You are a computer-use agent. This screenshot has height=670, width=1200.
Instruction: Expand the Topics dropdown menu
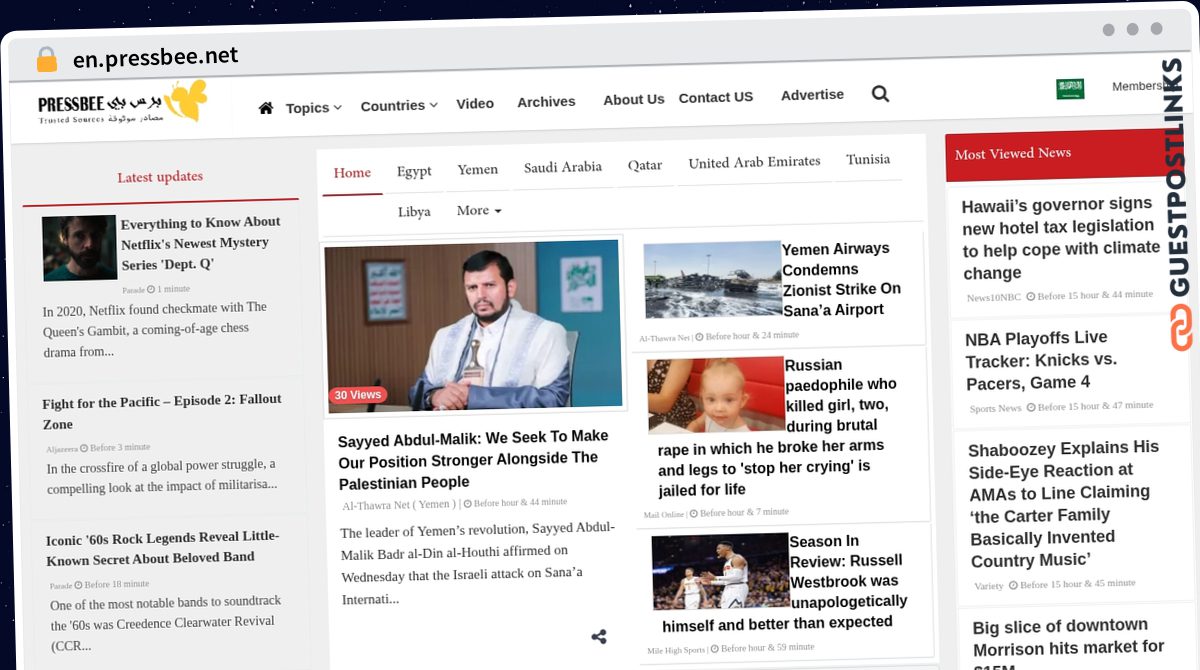pyautogui.click(x=313, y=107)
